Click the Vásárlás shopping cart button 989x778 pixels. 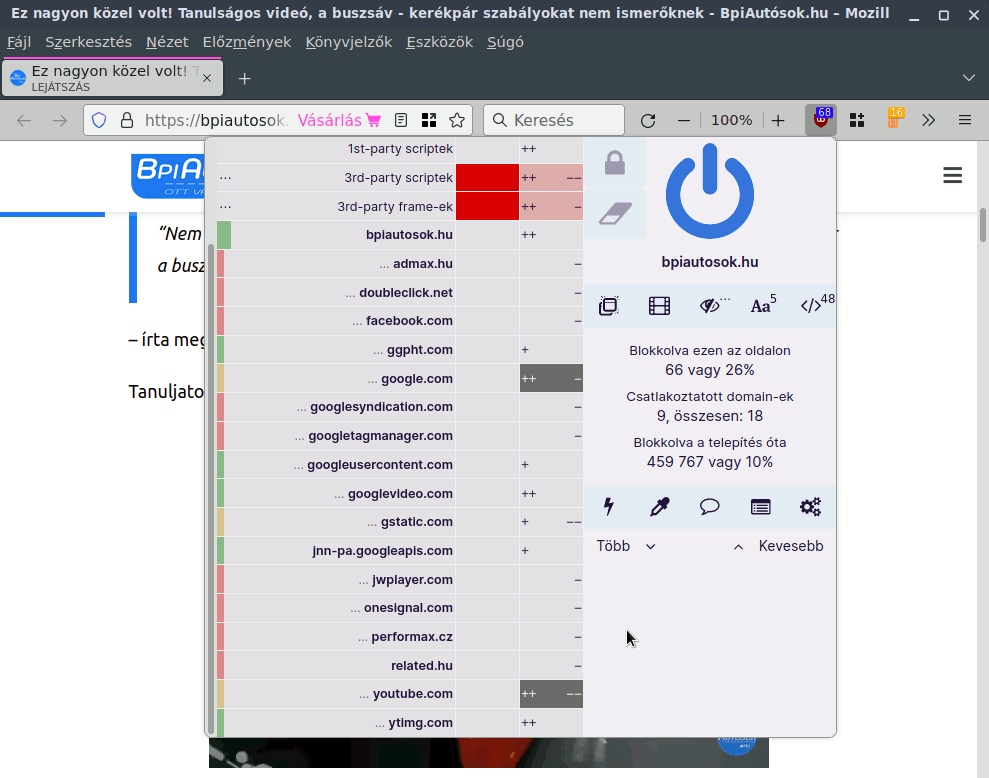339,120
